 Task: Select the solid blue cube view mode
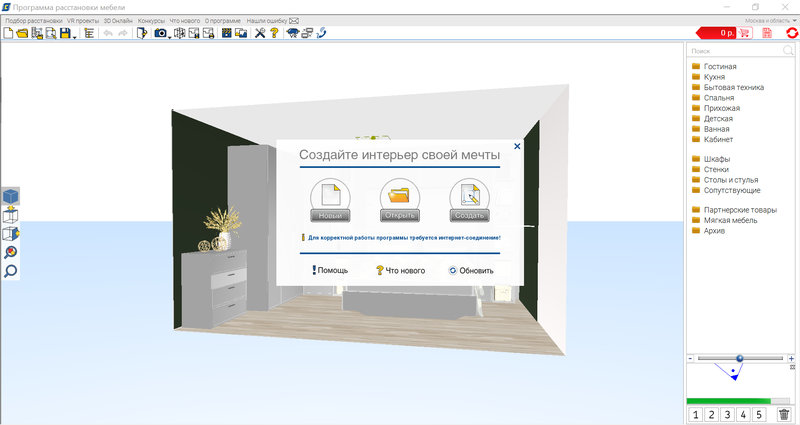(x=11, y=196)
